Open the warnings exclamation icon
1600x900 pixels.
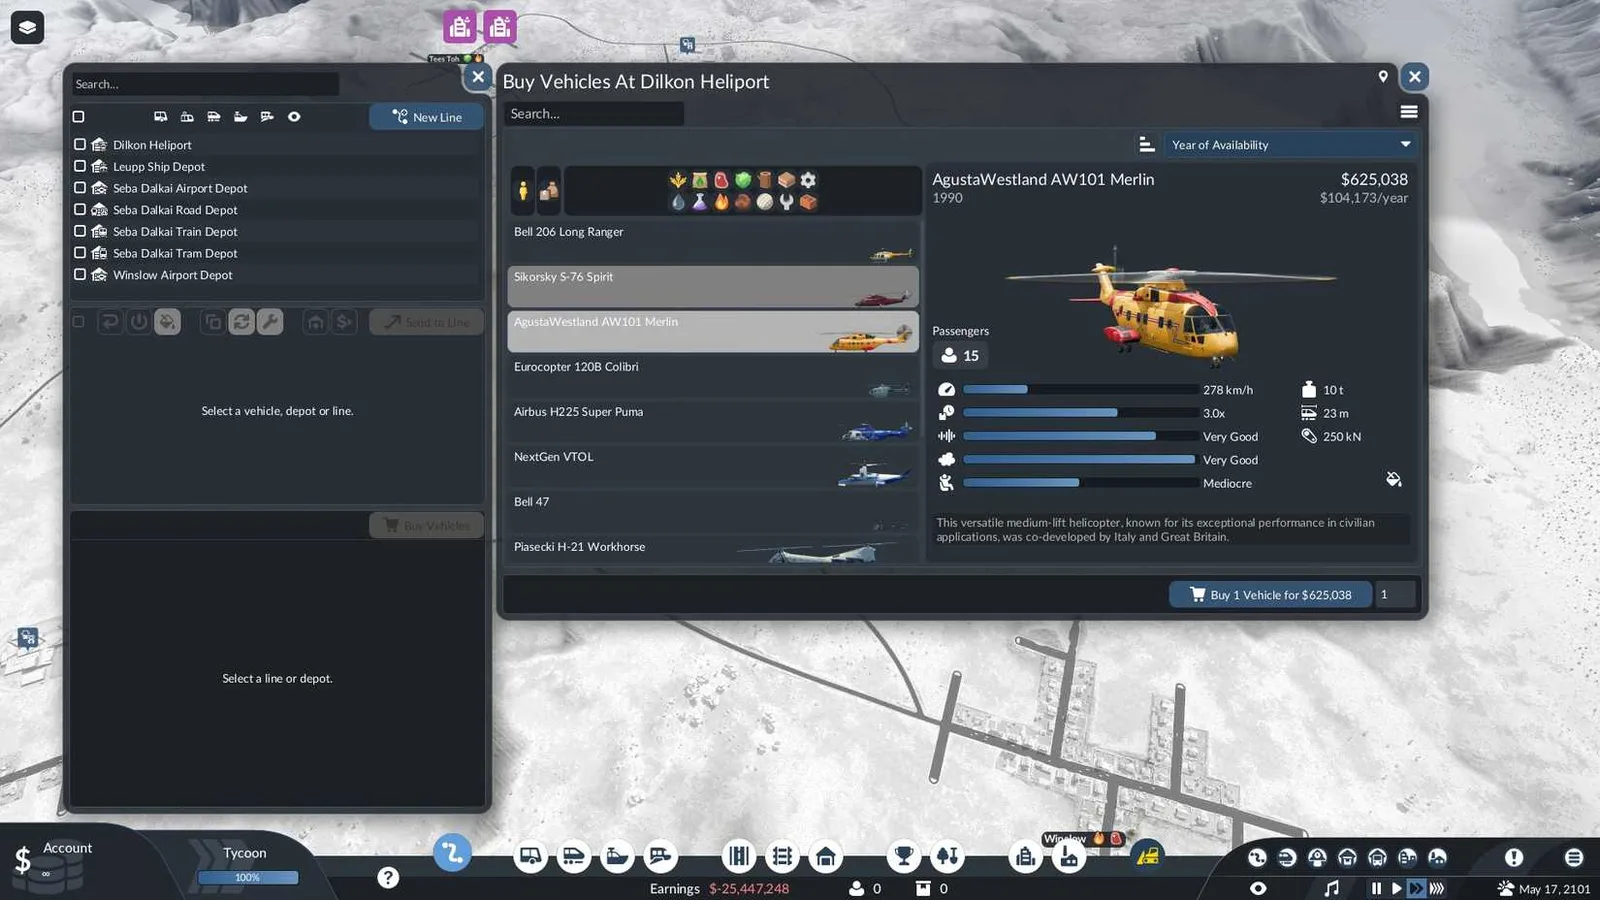click(1514, 857)
